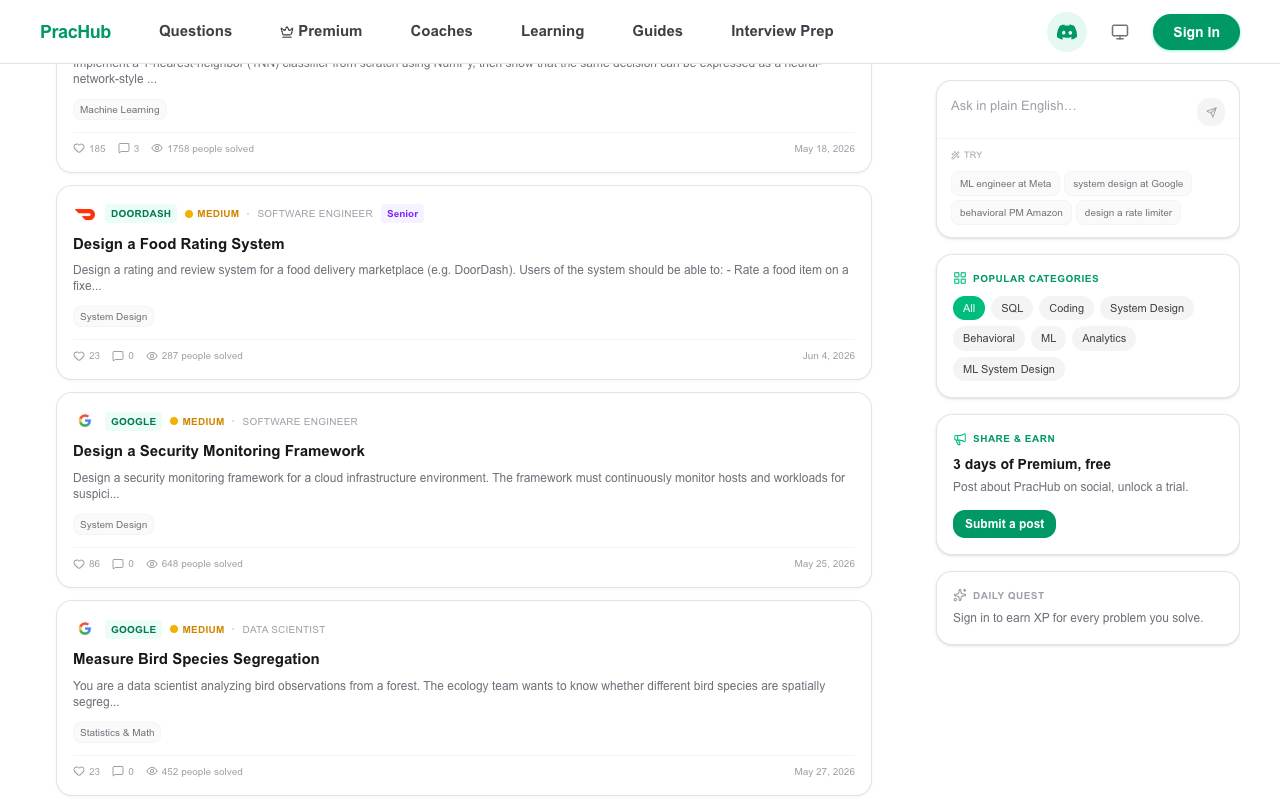The image size is (1280, 800).
Task: Open the Discord community icon
Action: (1067, 32)
